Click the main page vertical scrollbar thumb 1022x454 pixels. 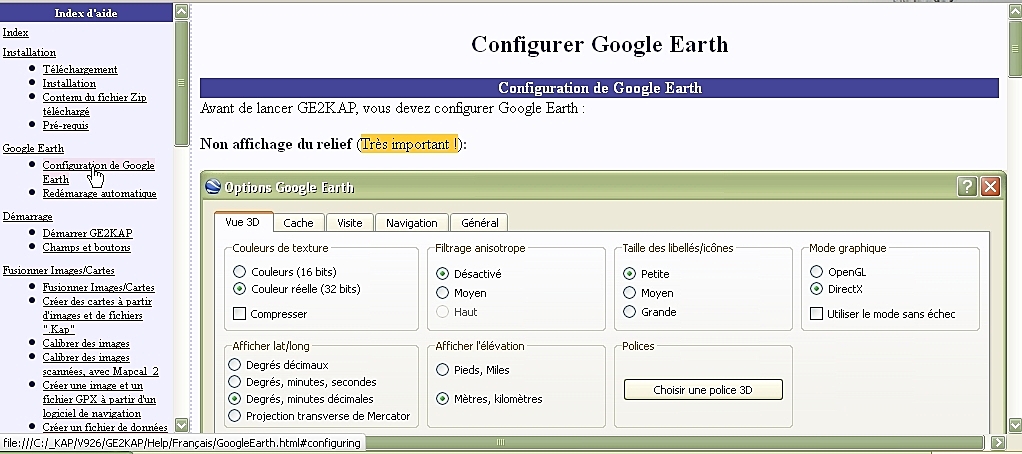coord(1015,48)
